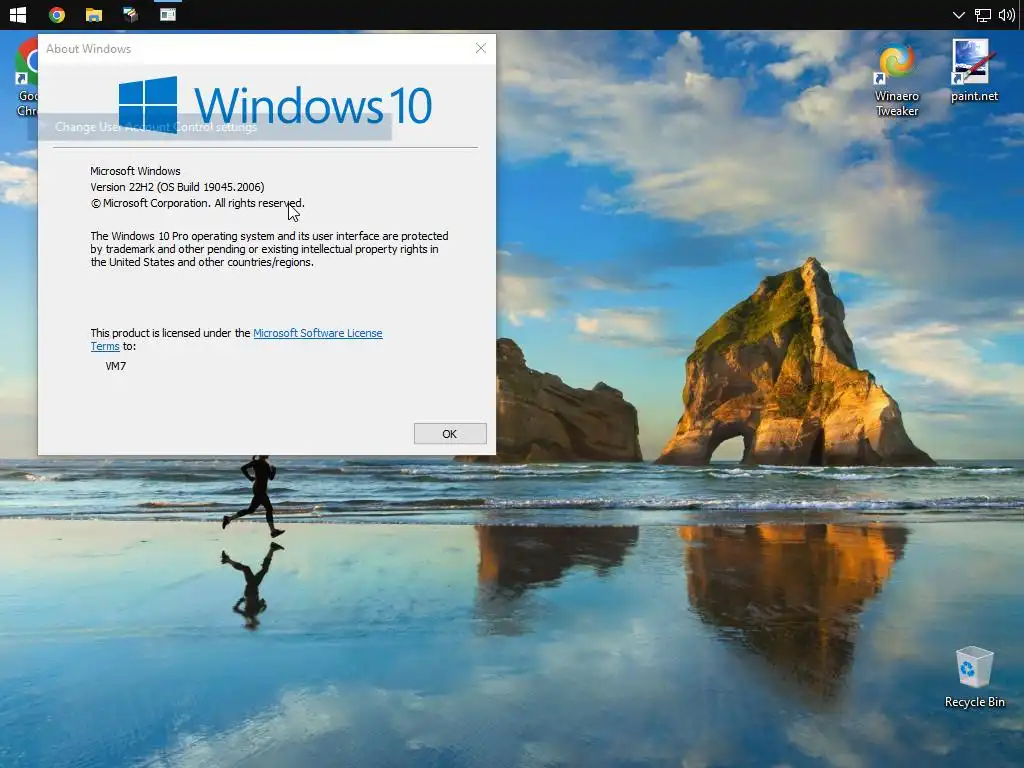The height and width of the screenshot is (768, 1024).
Task: Open the Windows Start menu
Action: tap(18, 14)
